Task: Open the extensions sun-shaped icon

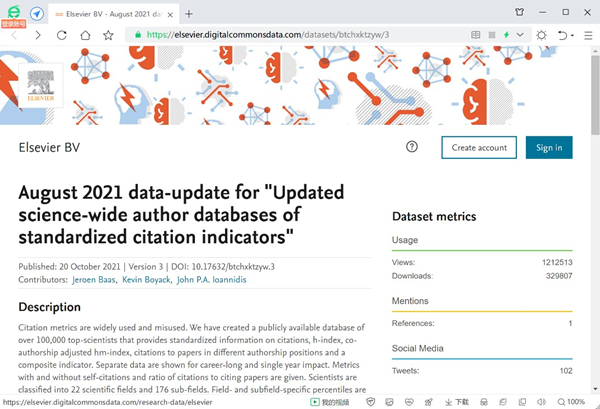Action: 541,35
